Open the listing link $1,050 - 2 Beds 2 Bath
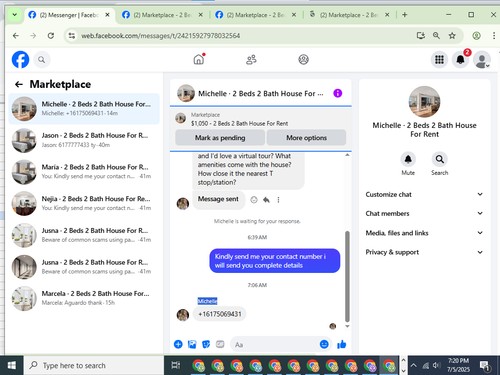The image size is (500, 375). pos(239,123)
